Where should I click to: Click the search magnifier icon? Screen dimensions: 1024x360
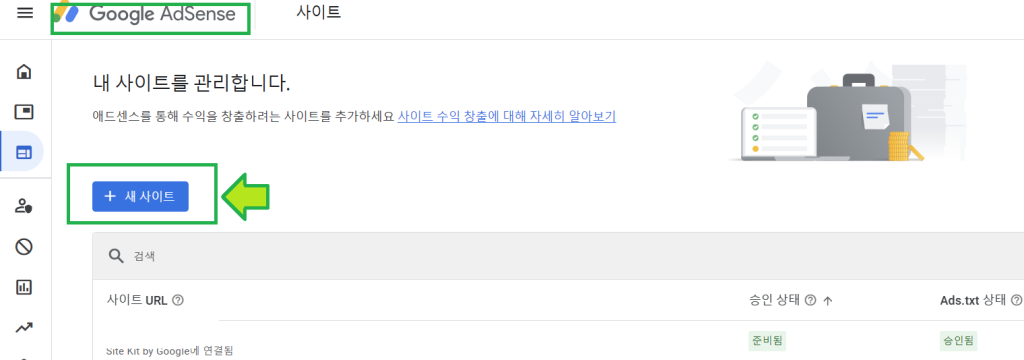[116, 256]
